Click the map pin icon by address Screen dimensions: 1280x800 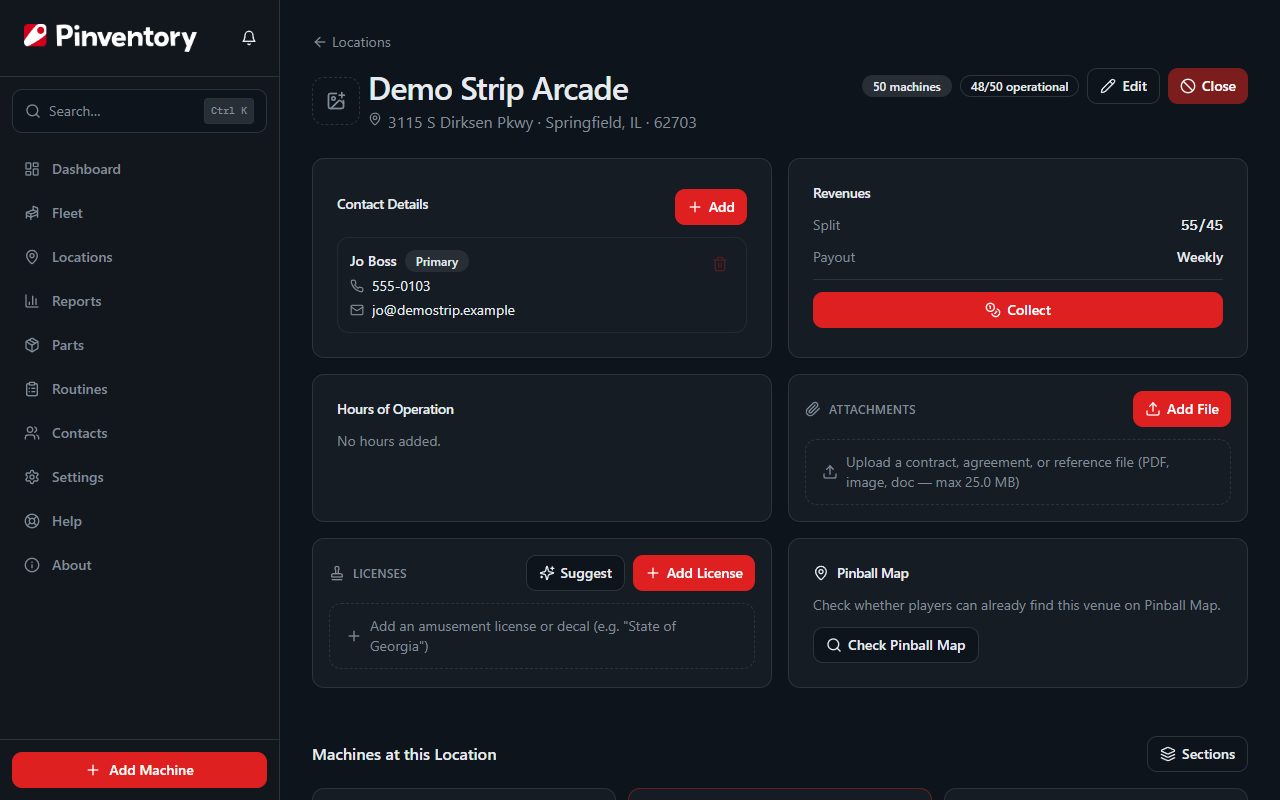tap(376, 120)
